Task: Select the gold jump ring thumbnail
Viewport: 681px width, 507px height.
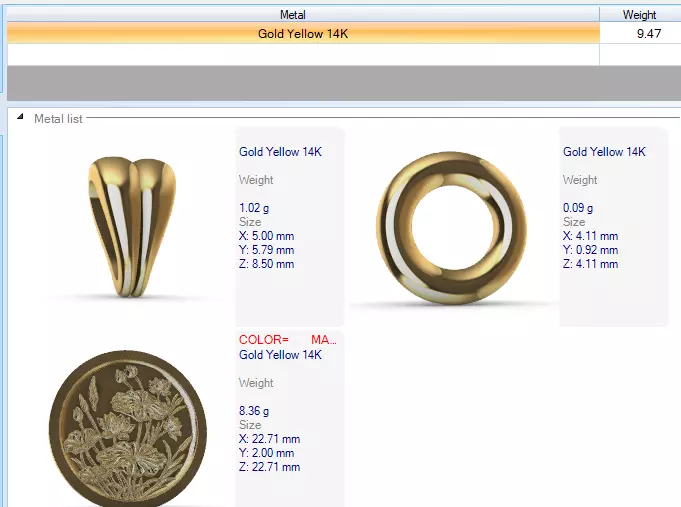Action: (452, 228)
